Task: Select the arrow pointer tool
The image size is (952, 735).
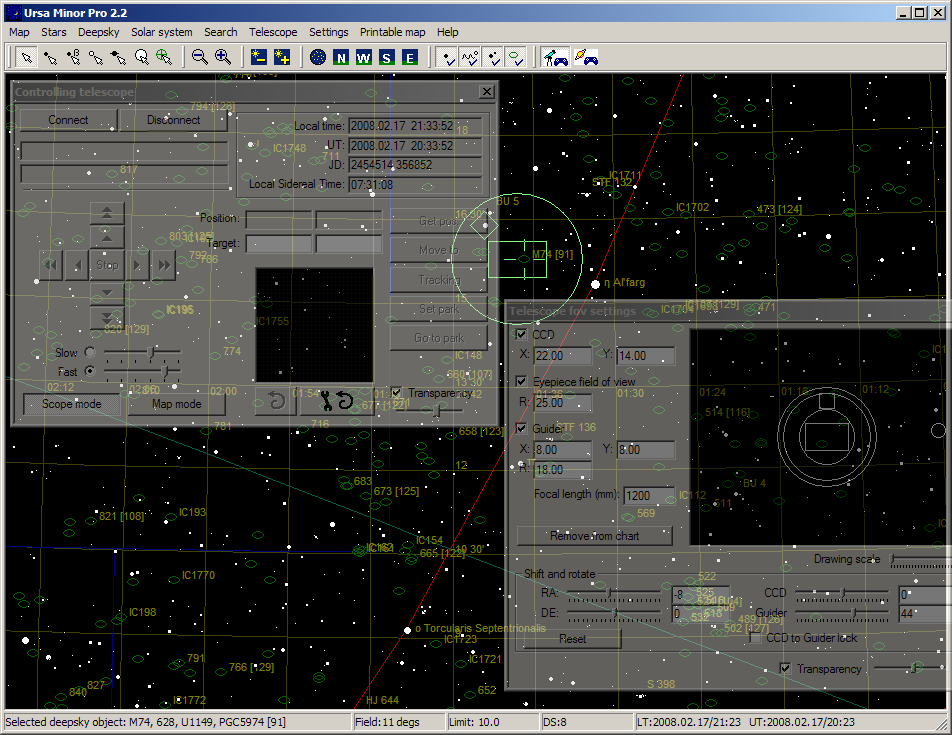Action: (27, 57)
